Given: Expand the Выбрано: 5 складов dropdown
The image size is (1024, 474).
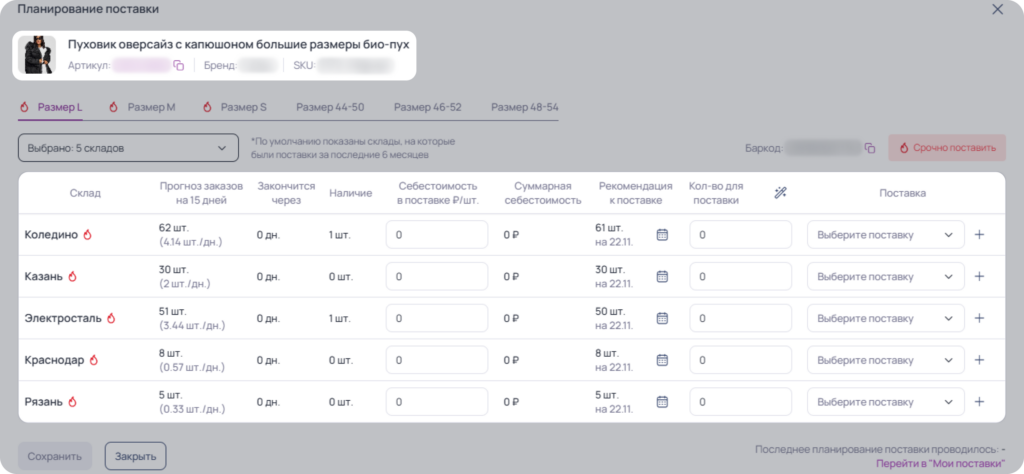Looking at the screenshot, I should (128, 148).
